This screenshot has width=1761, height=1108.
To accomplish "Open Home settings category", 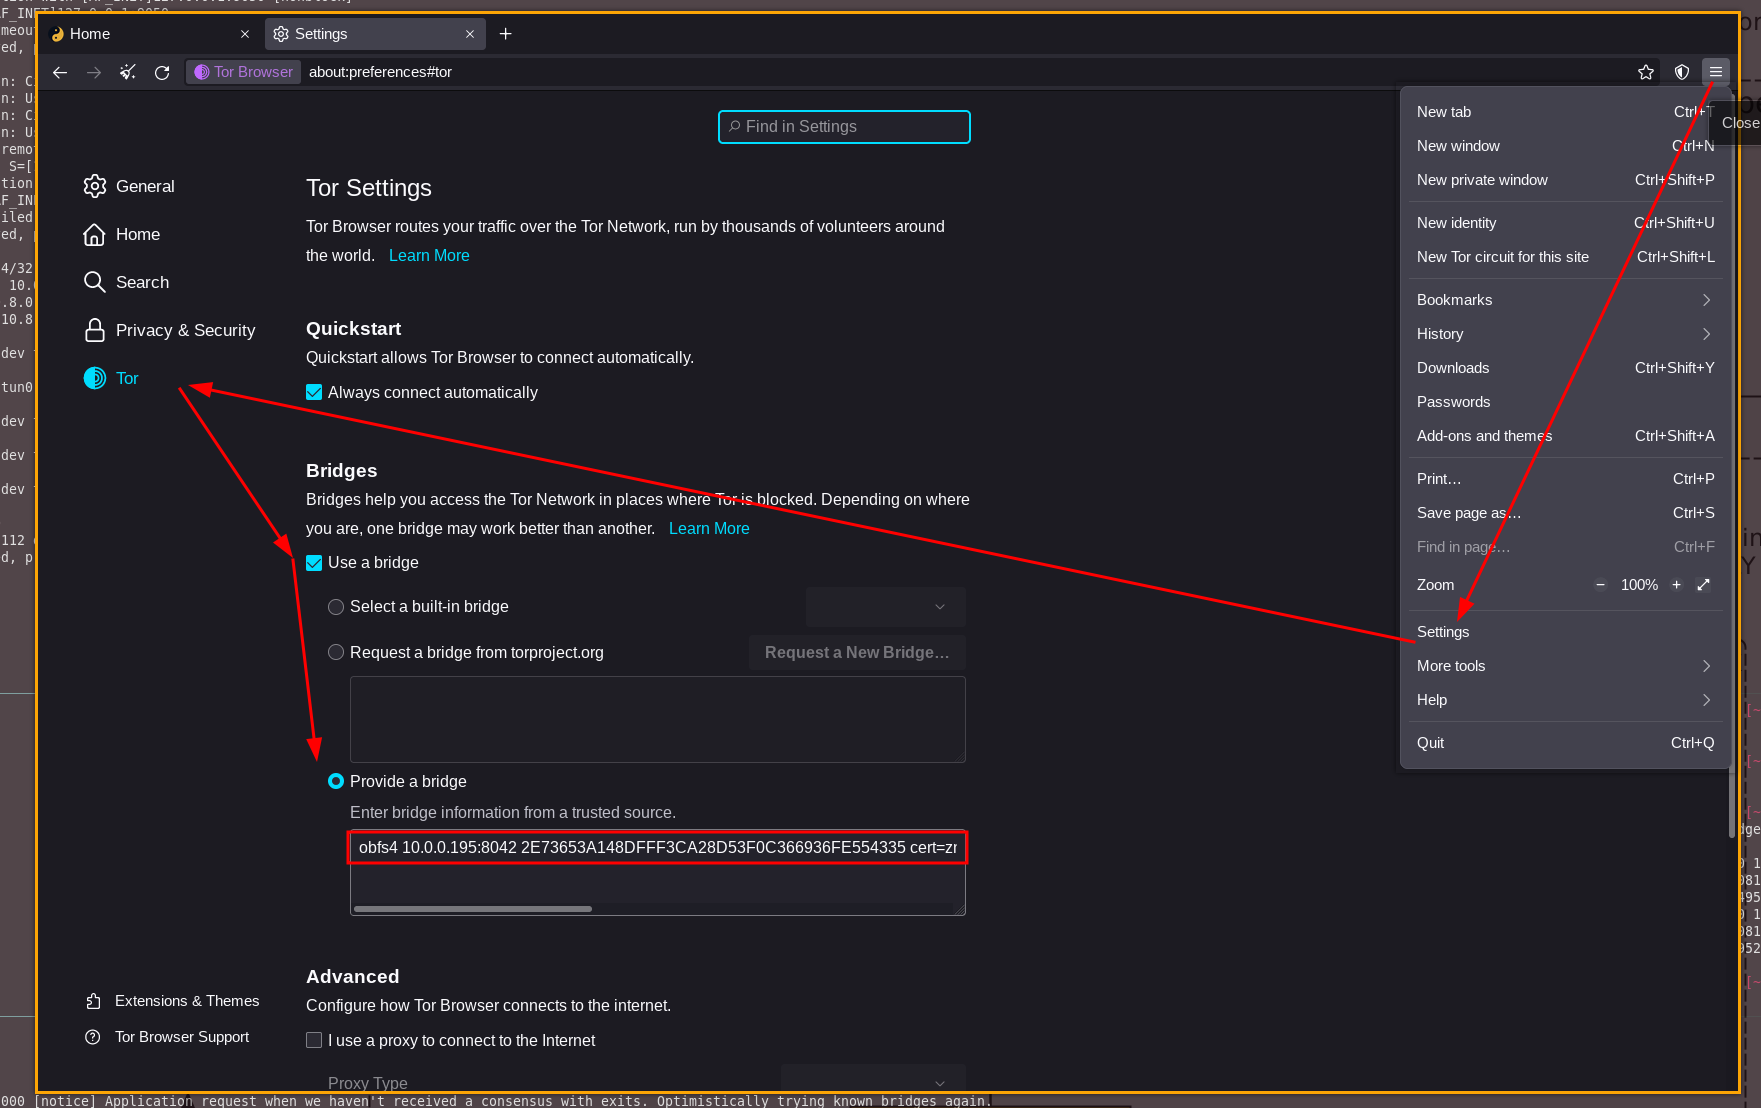I will coord(122,234).
